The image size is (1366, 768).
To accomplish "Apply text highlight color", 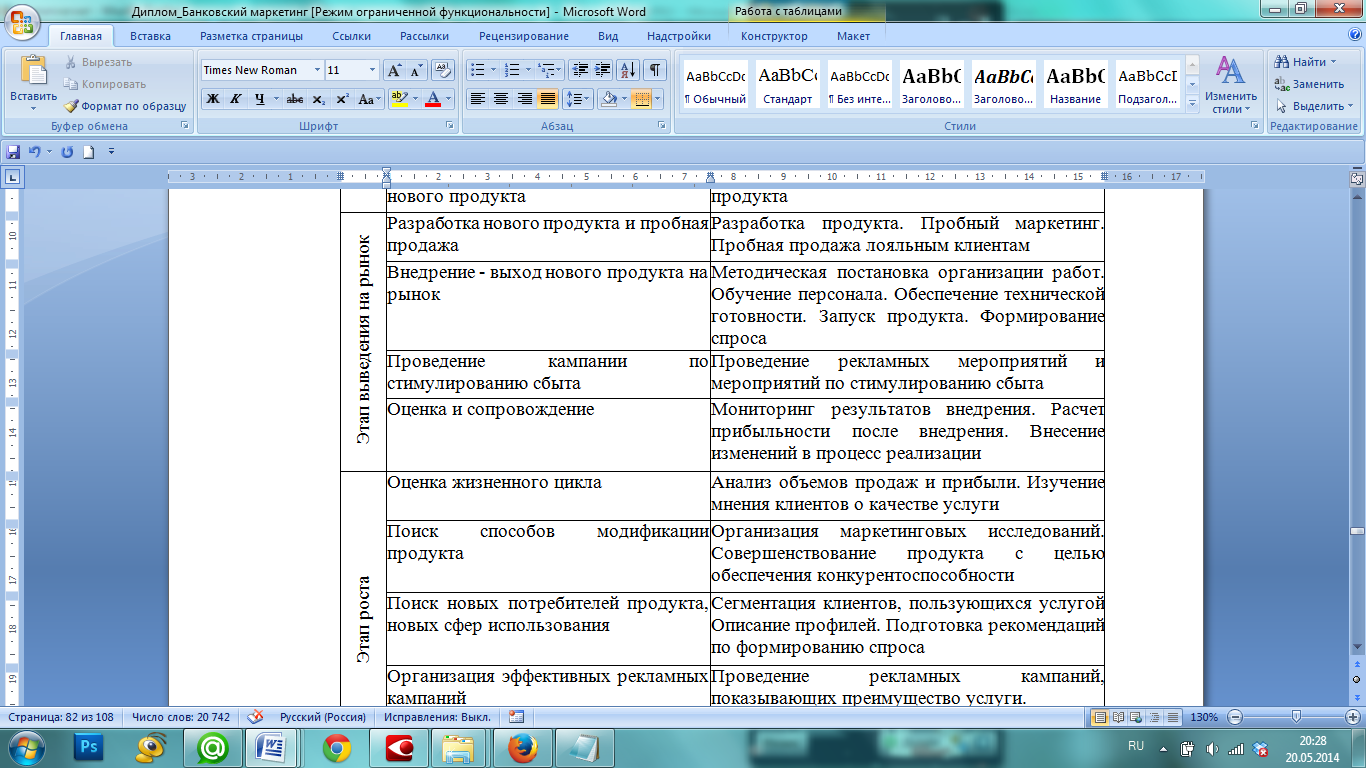I will coord(399,99).
